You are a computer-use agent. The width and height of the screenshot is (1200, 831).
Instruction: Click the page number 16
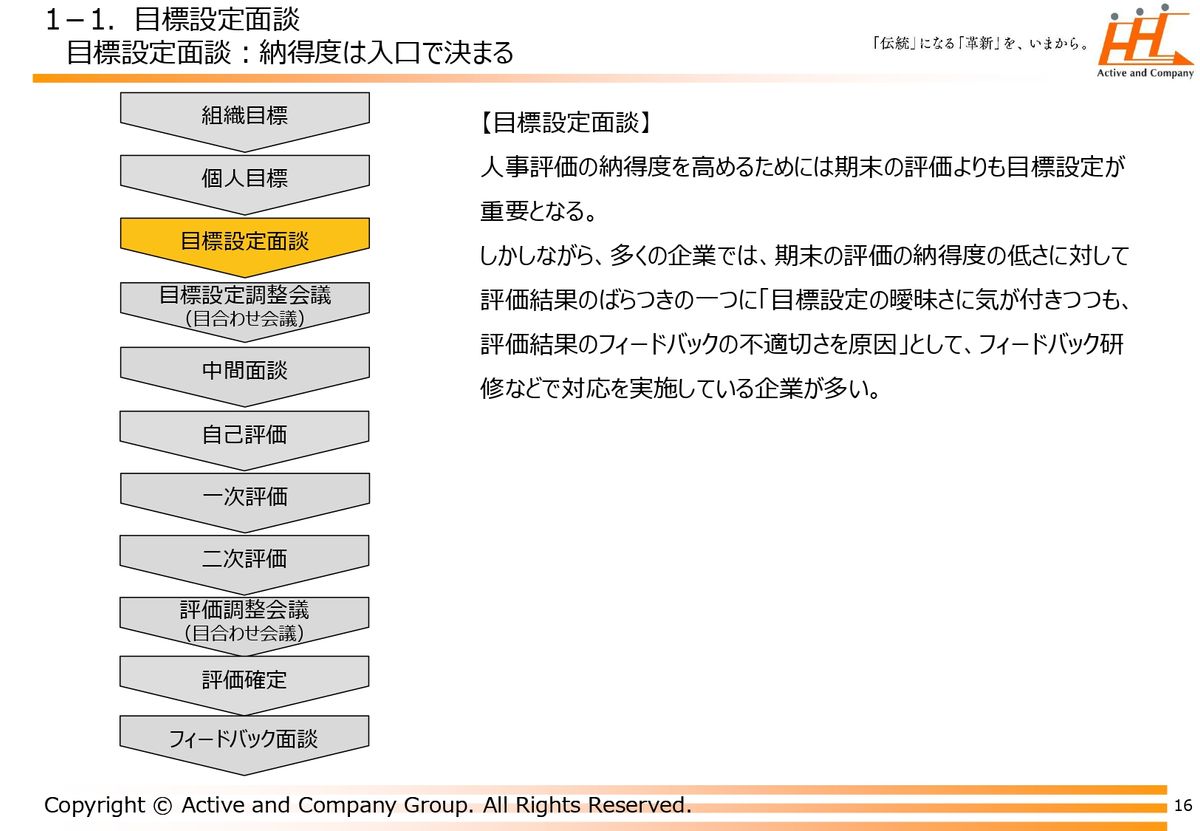1183,806
